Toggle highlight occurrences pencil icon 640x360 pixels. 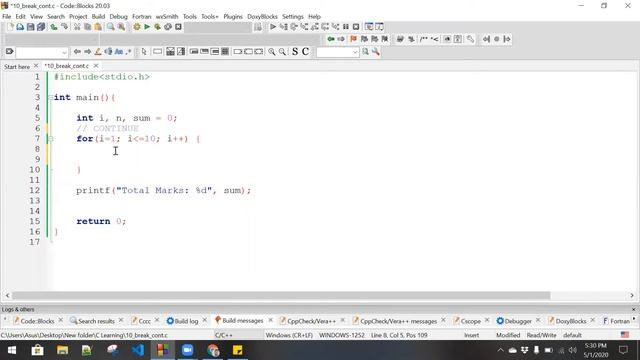[98, 52]
